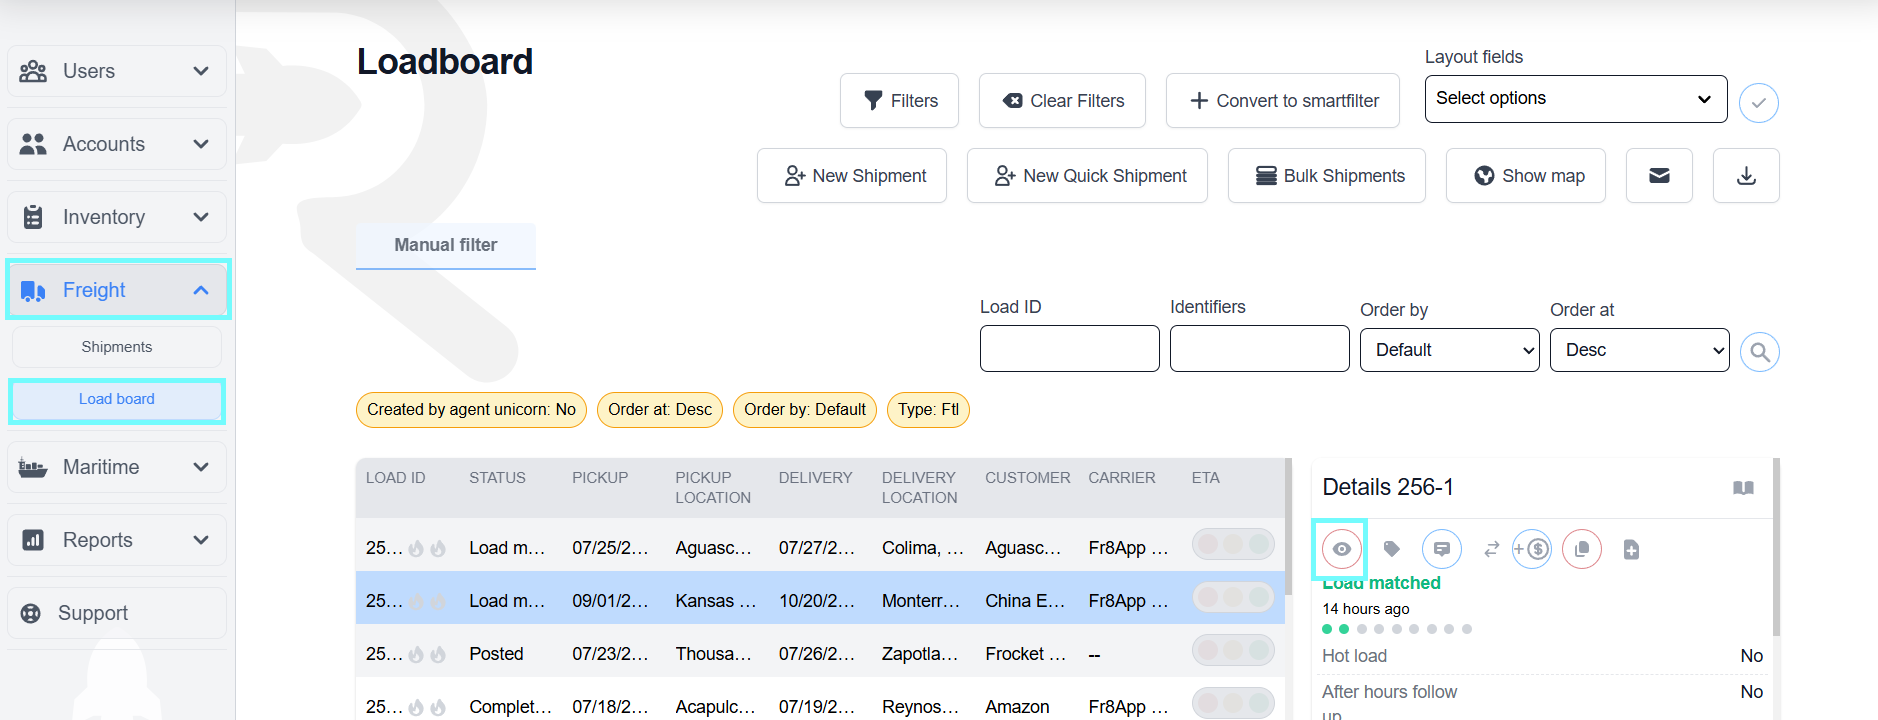Open the Filters button with funnel icon
1878x720 pixels.
[899, 101]
